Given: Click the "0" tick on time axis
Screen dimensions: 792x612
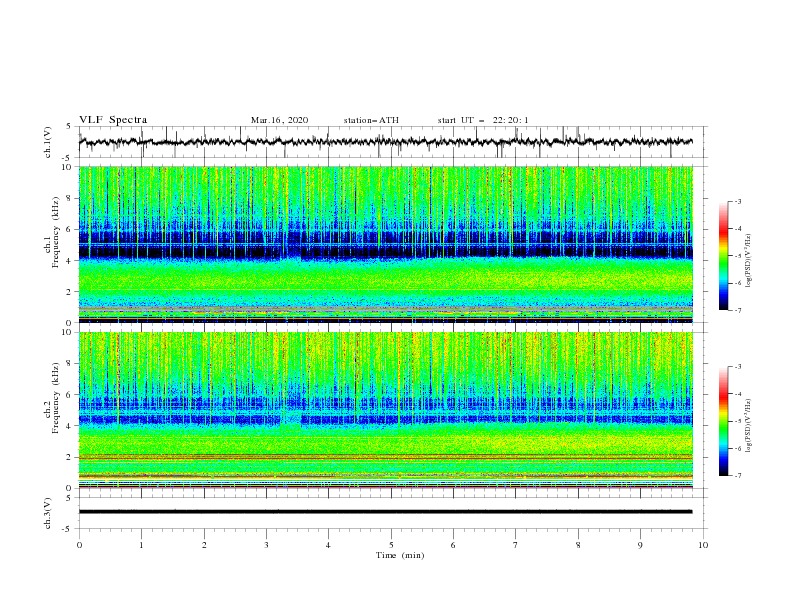Looking at the screenshot, I should click(79, 545).
